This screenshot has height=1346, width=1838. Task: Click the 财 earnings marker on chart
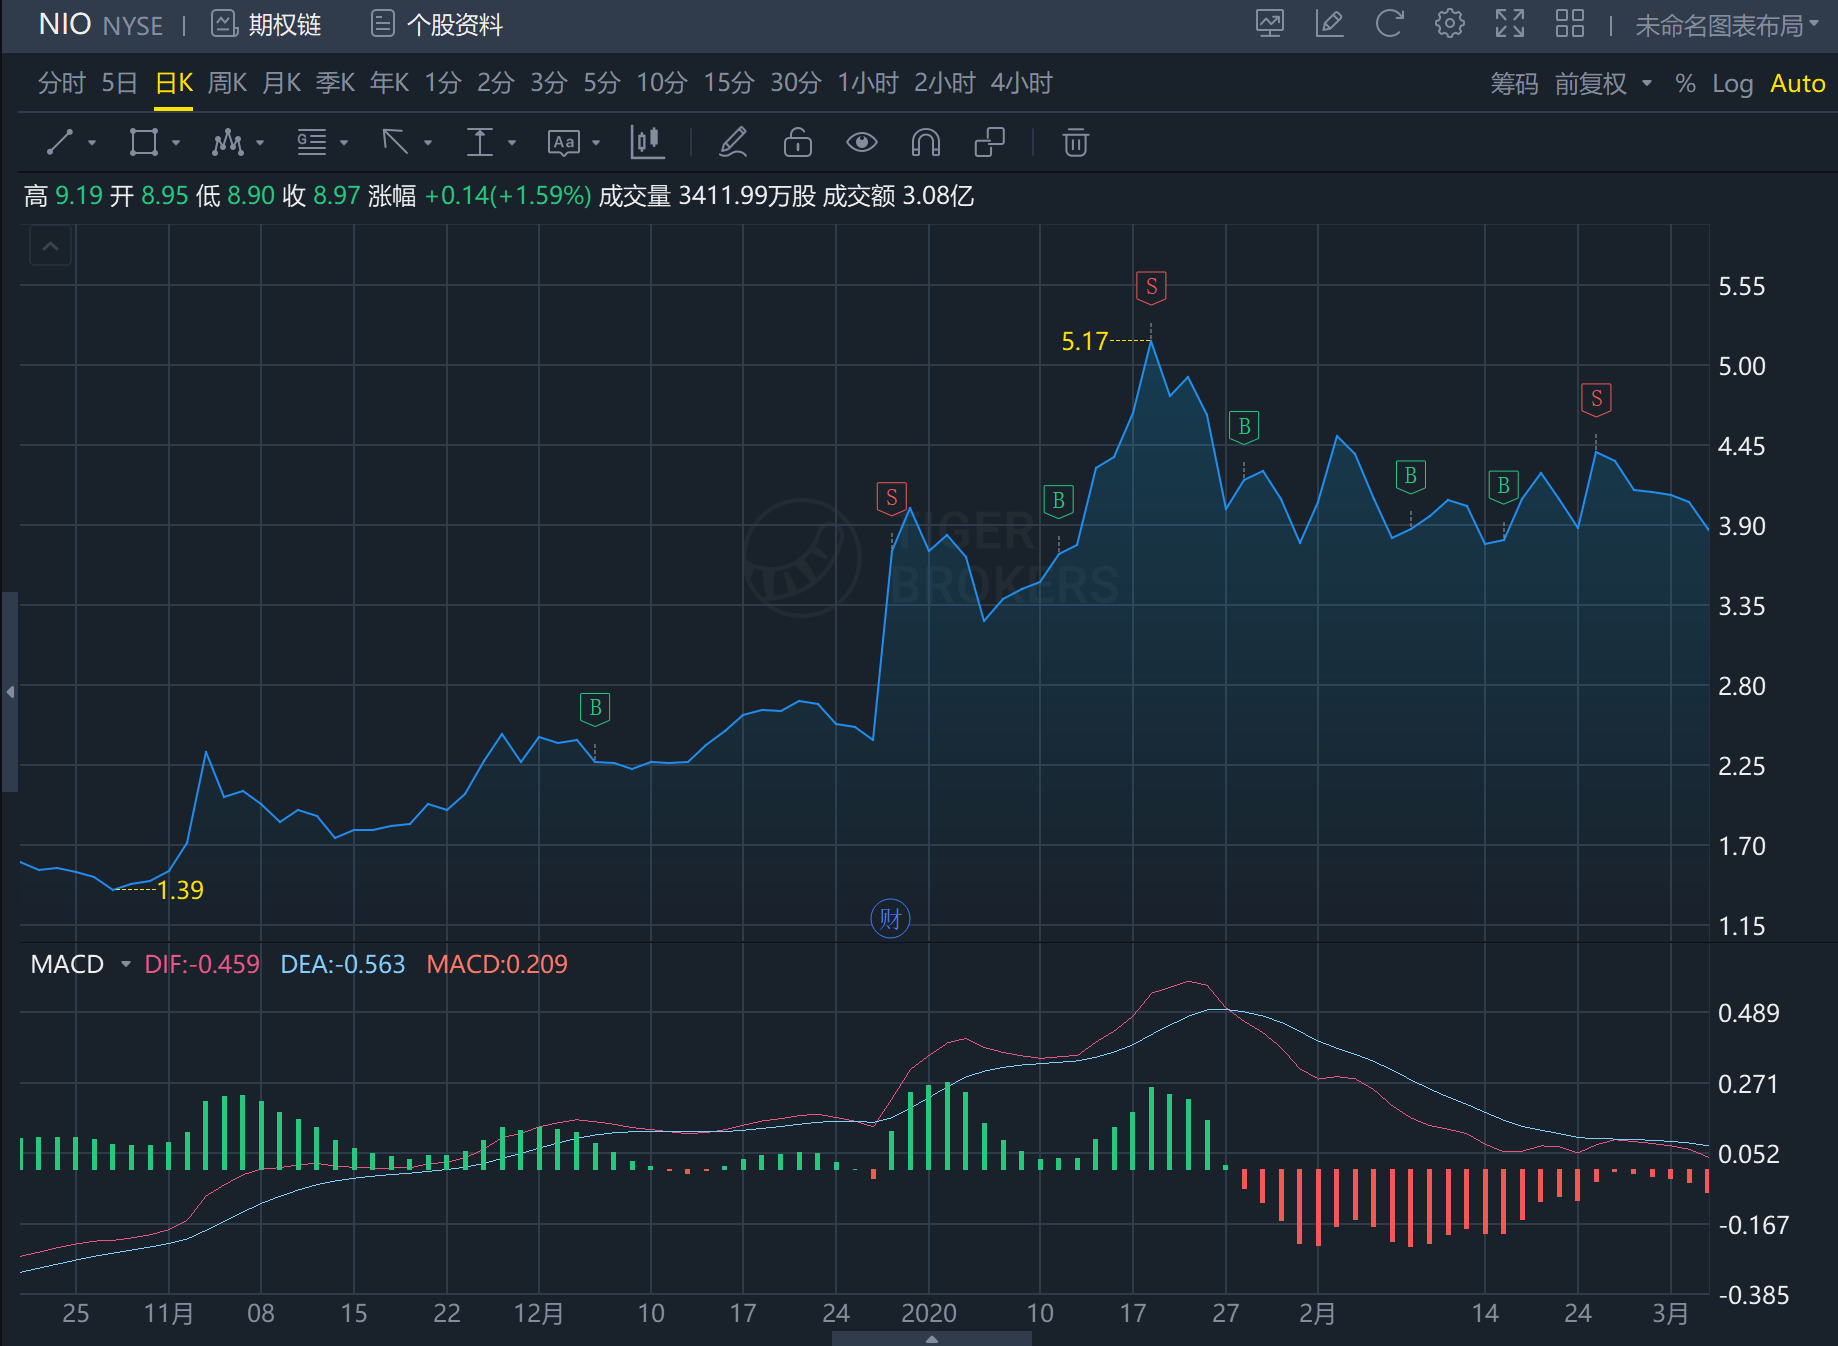point(890,918)
